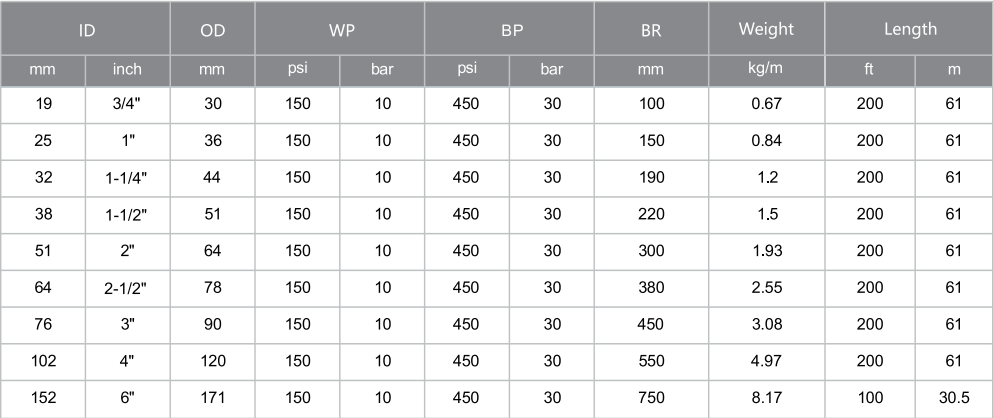The height and width of the screenshot is (418, 993).
Task: Click the 1-1/4" inch size cell
Action: [x=128, y=178]
